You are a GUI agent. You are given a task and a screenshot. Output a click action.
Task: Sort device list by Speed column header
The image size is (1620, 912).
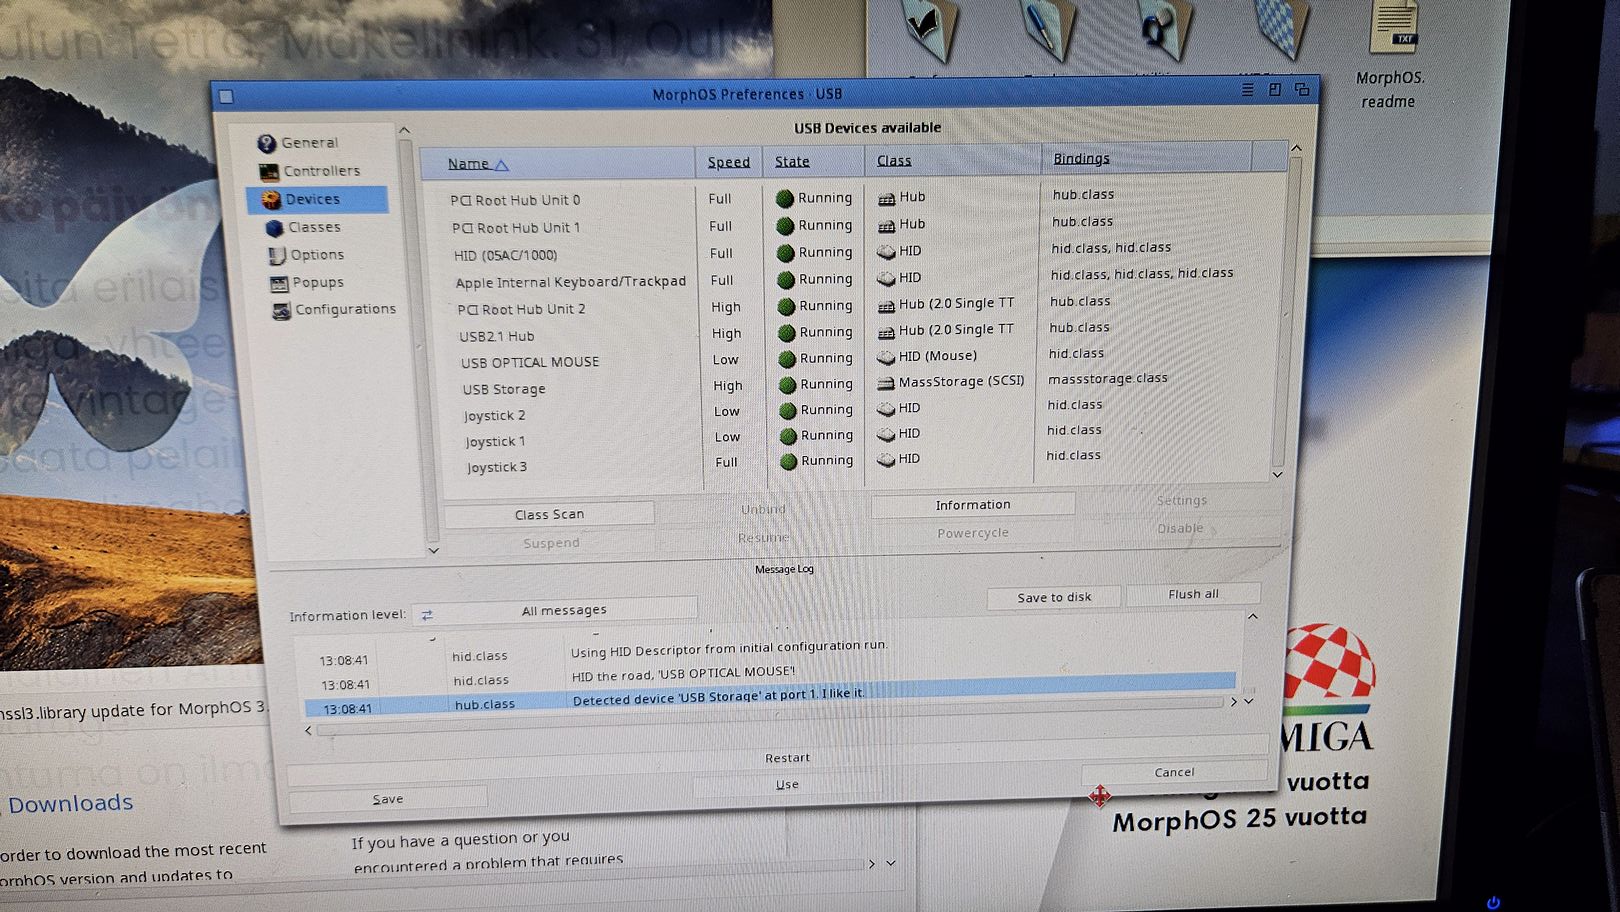pos(728,162)
